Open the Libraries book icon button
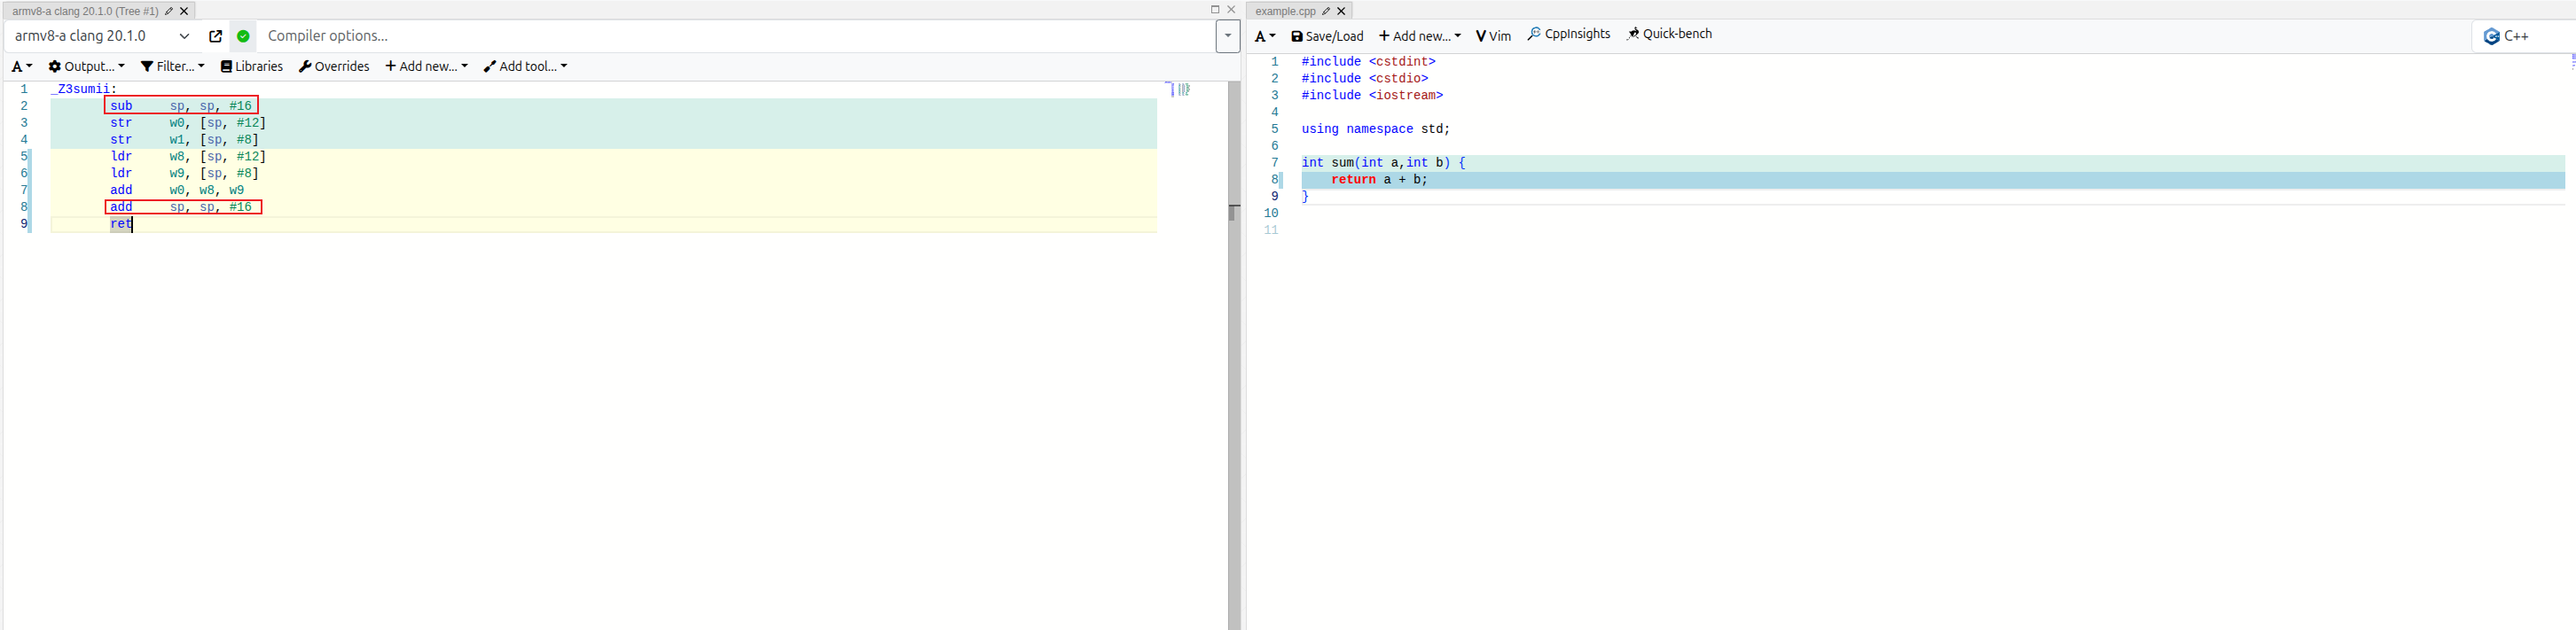Viewport: 2576px width, 630px height. coord(251,66)
